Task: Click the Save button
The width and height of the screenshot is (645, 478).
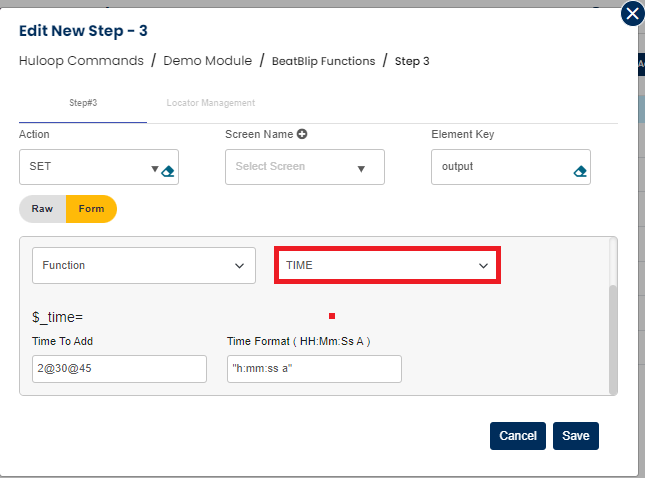Action: click(575, 436)
